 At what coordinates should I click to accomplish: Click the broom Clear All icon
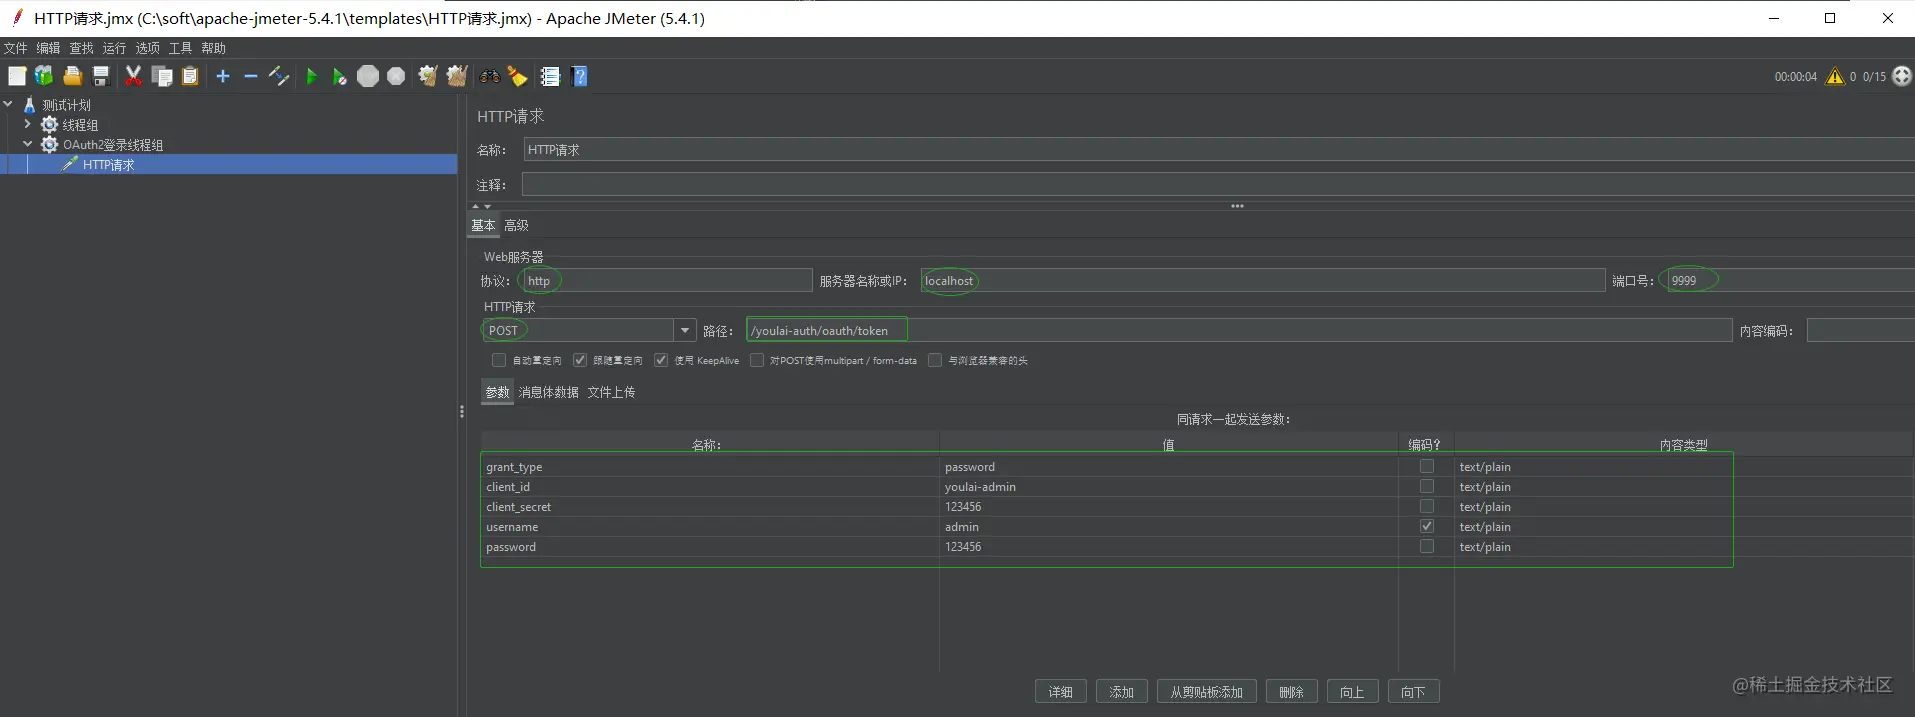[457, 76]
